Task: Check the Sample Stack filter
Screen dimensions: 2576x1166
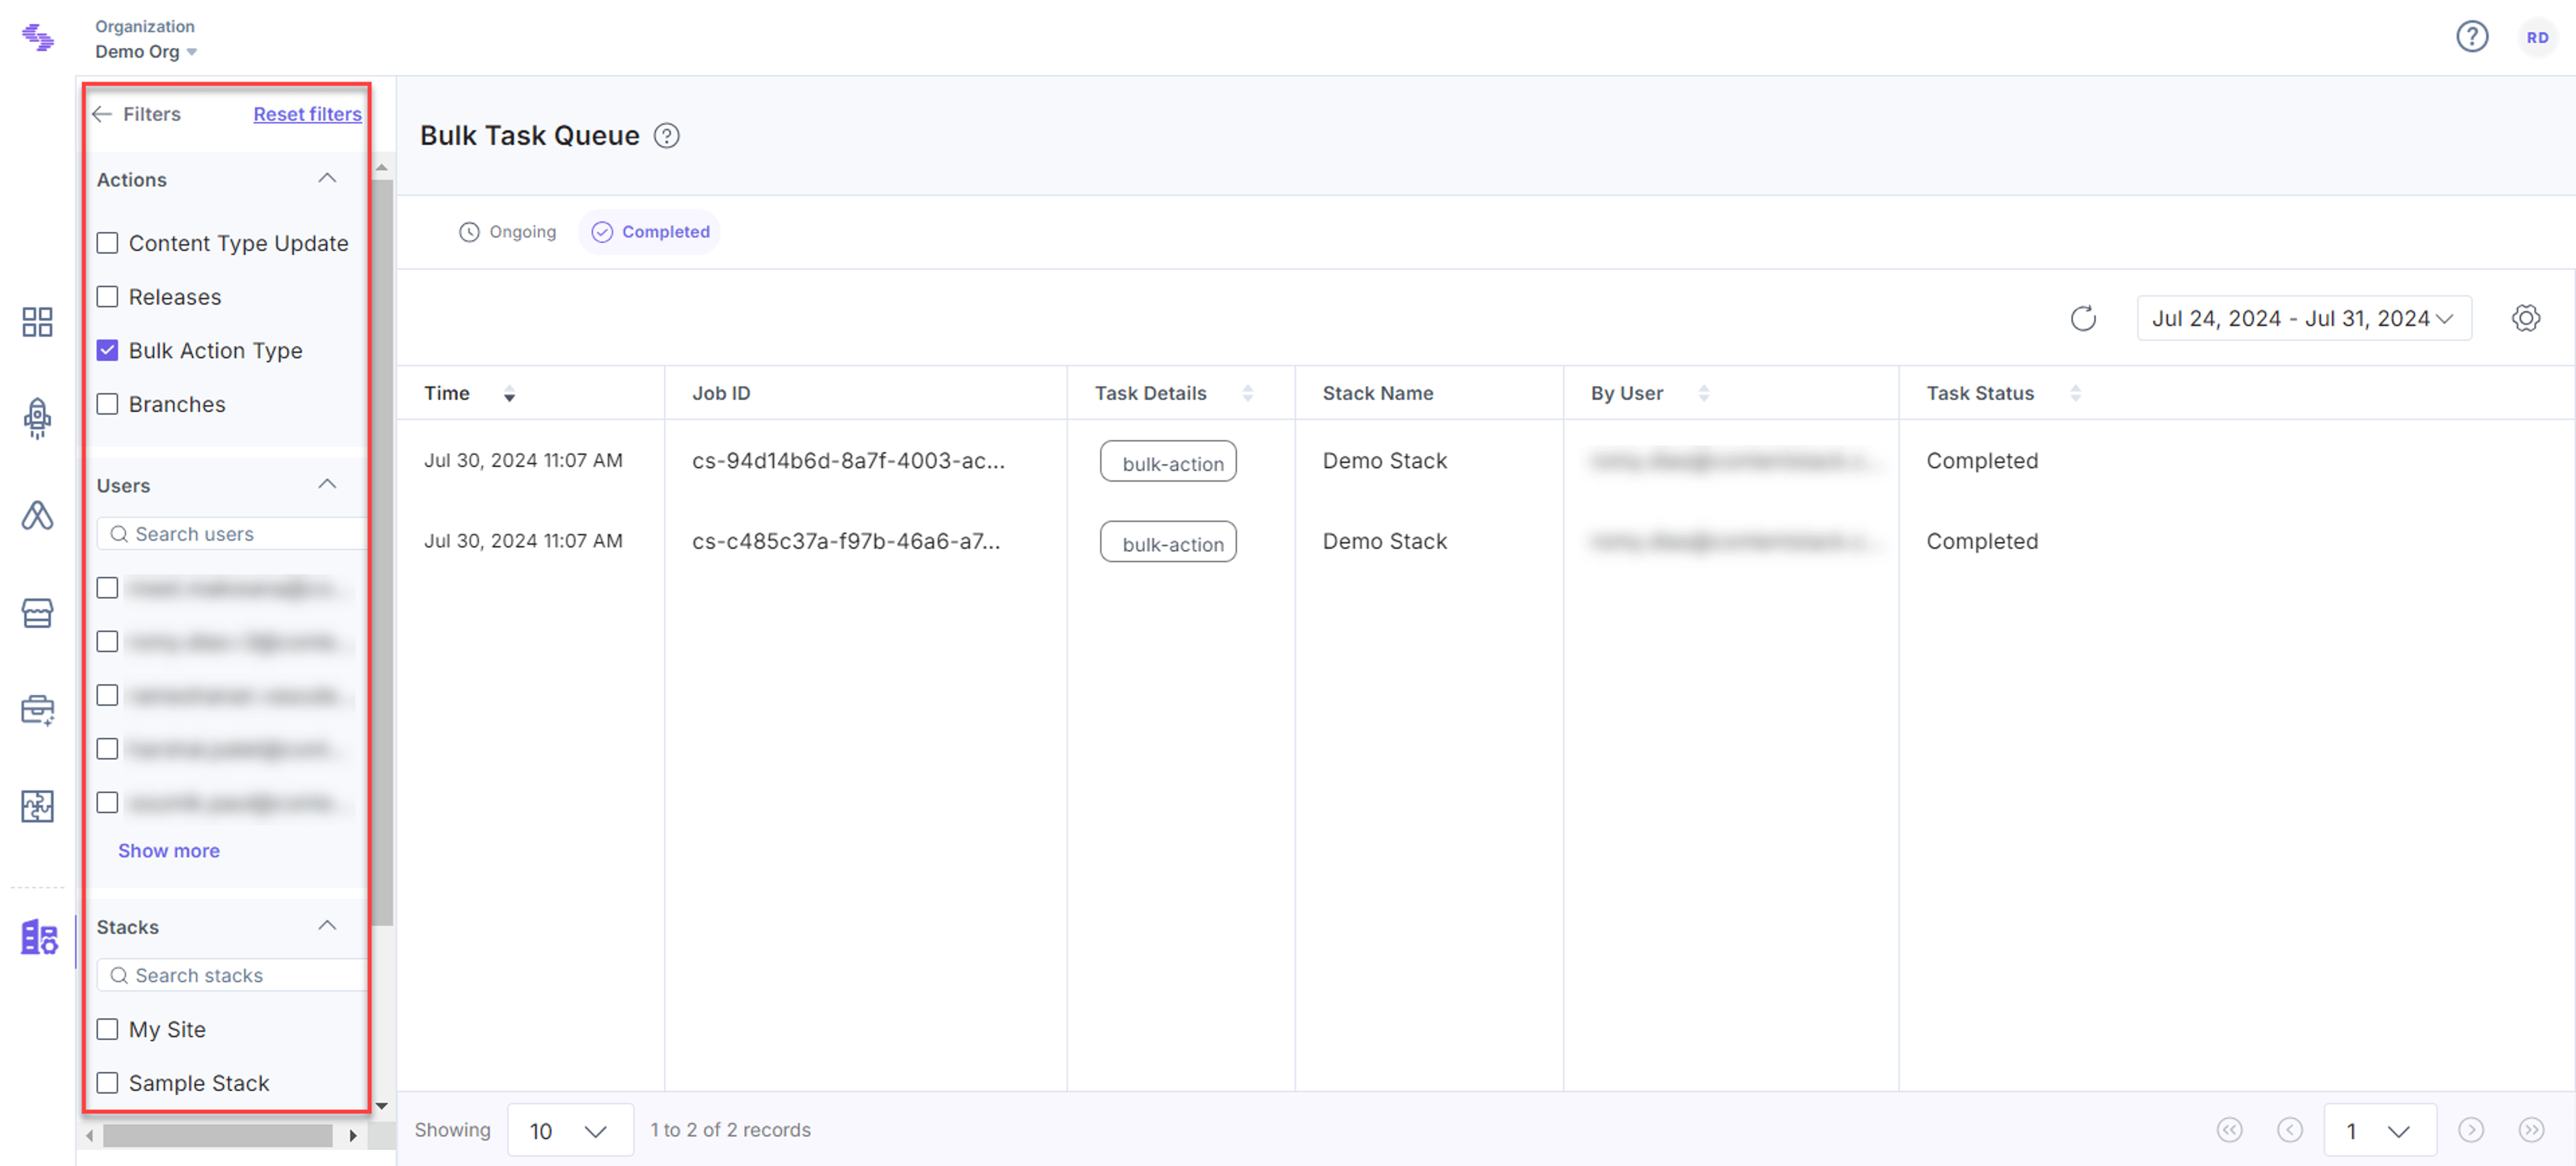Action: click(x=107, y=1084)
